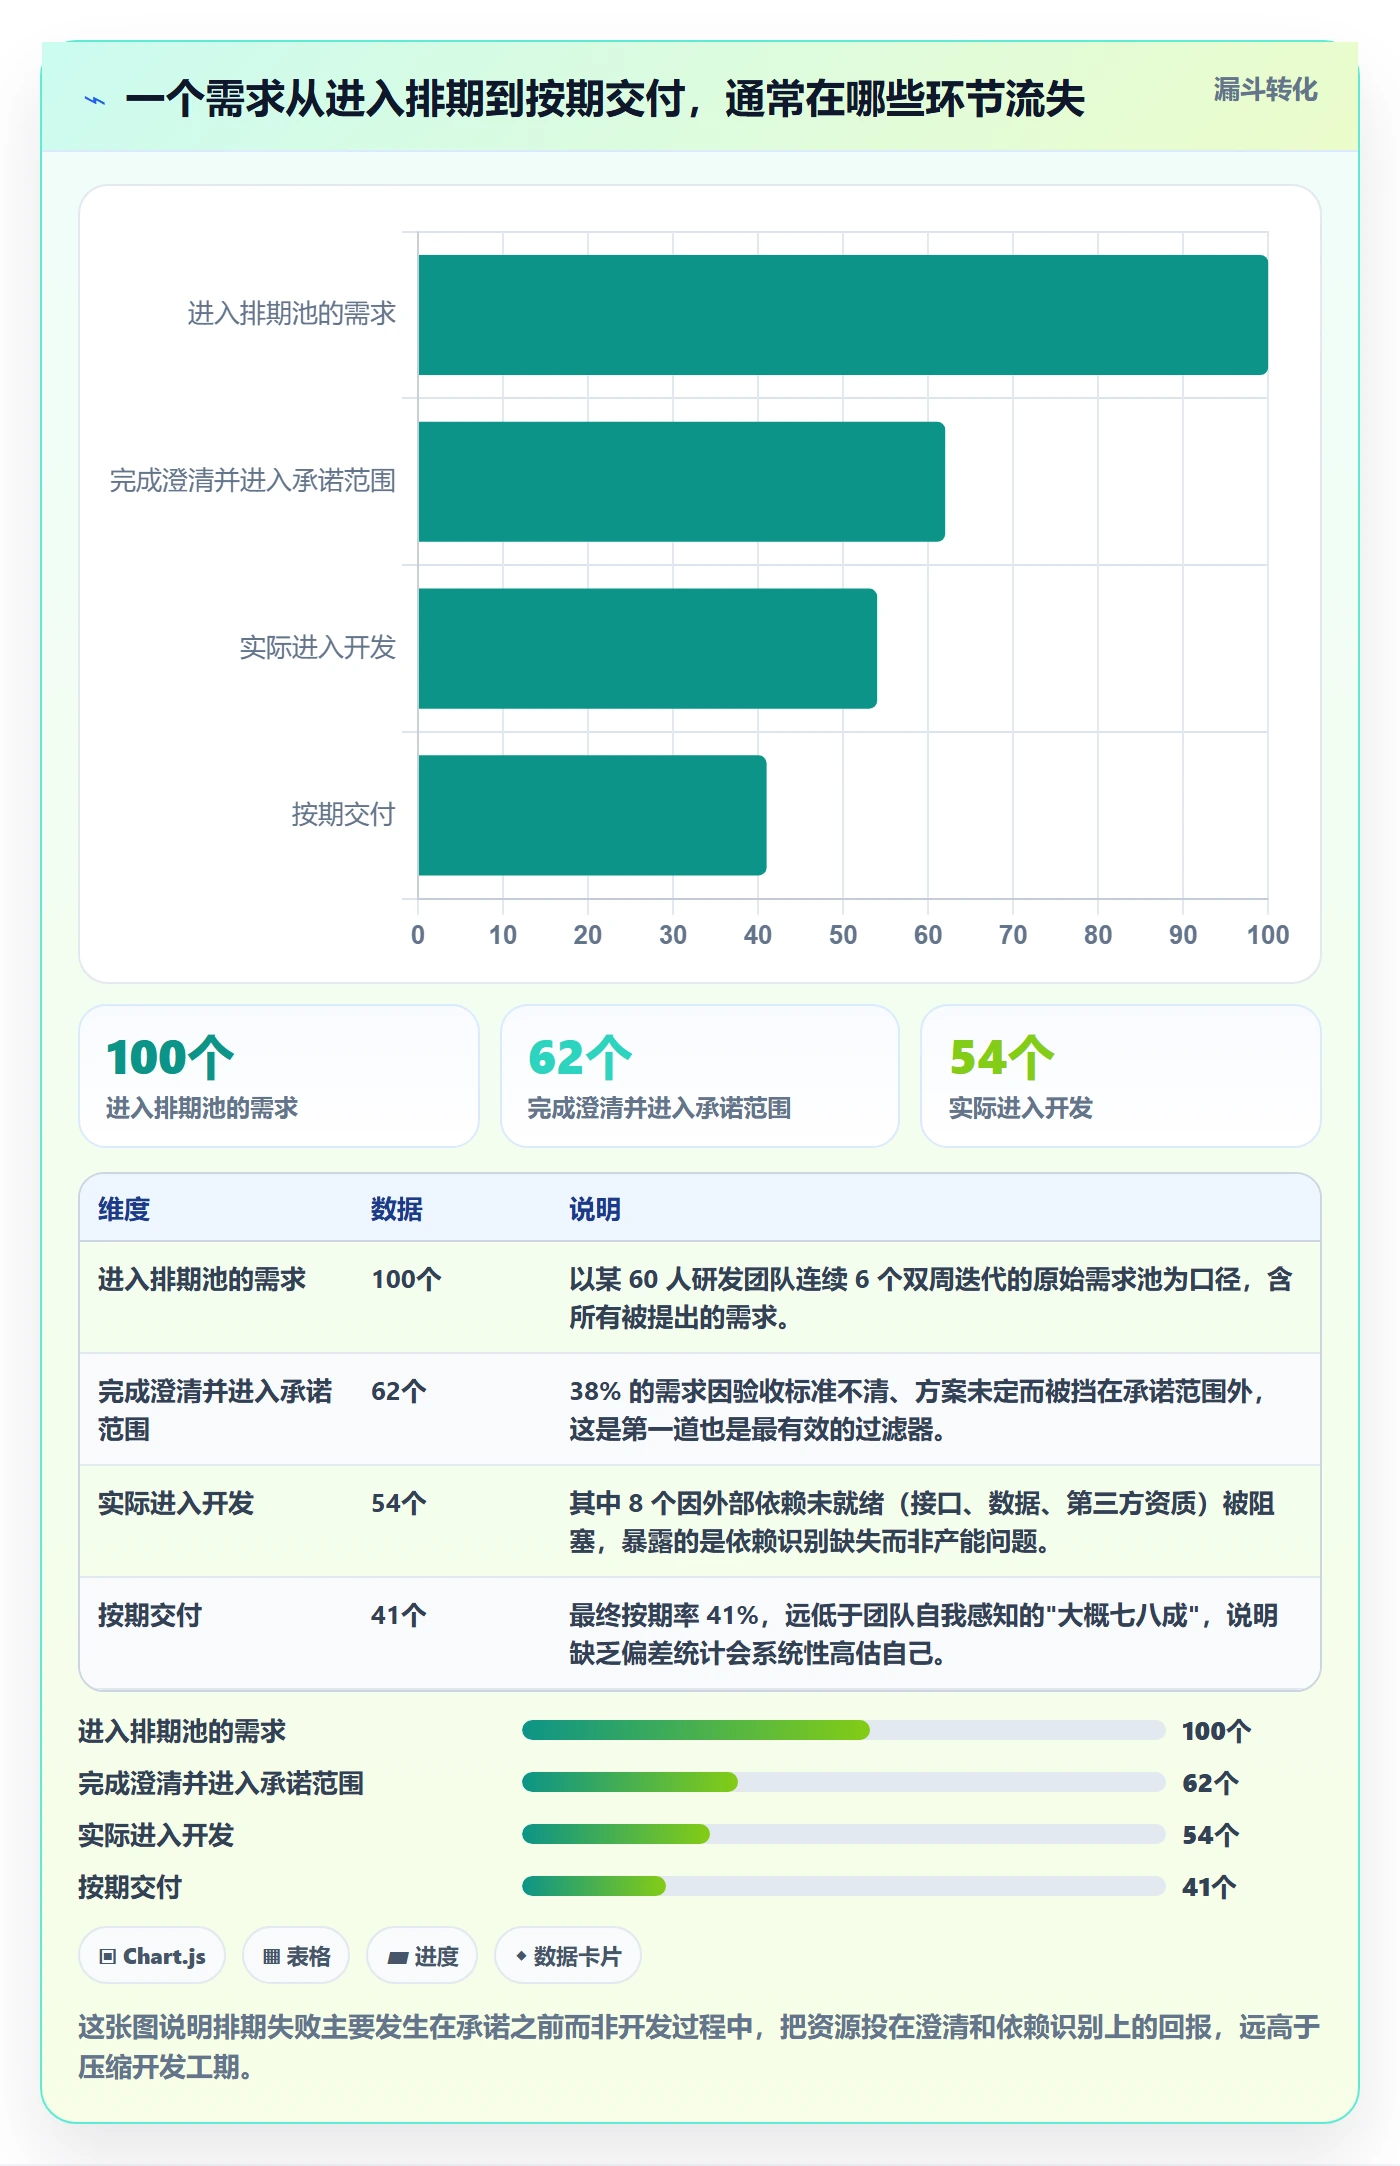Click the footer note starting 这张图说明

(x=699, y=2047)
